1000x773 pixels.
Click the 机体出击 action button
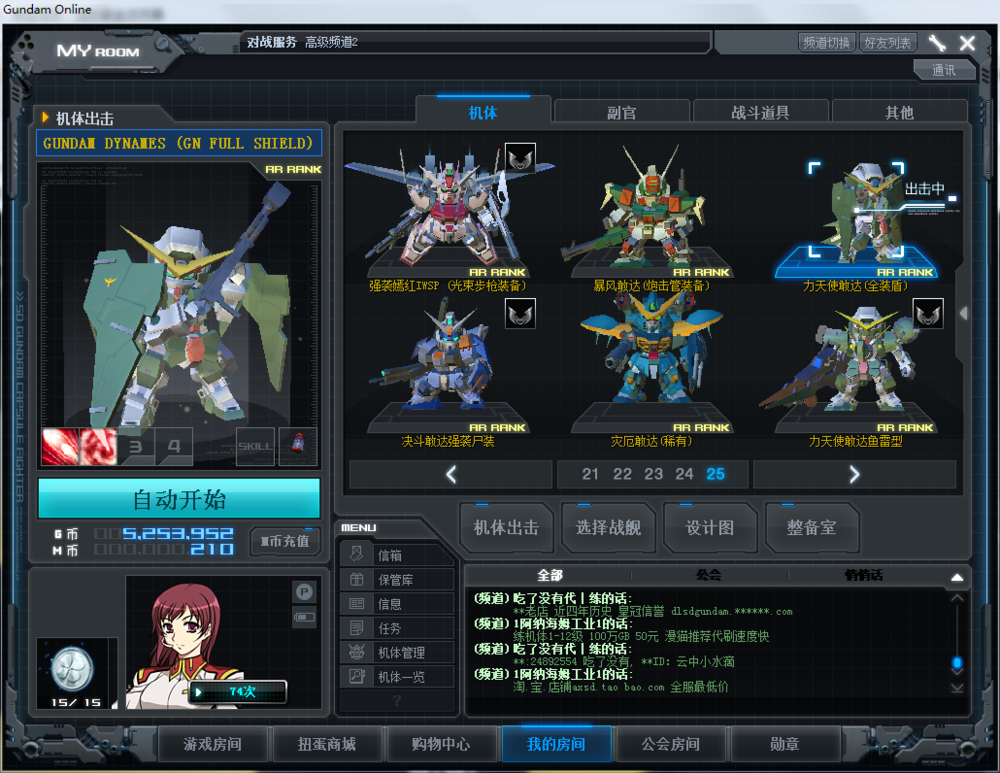(506, 527)
